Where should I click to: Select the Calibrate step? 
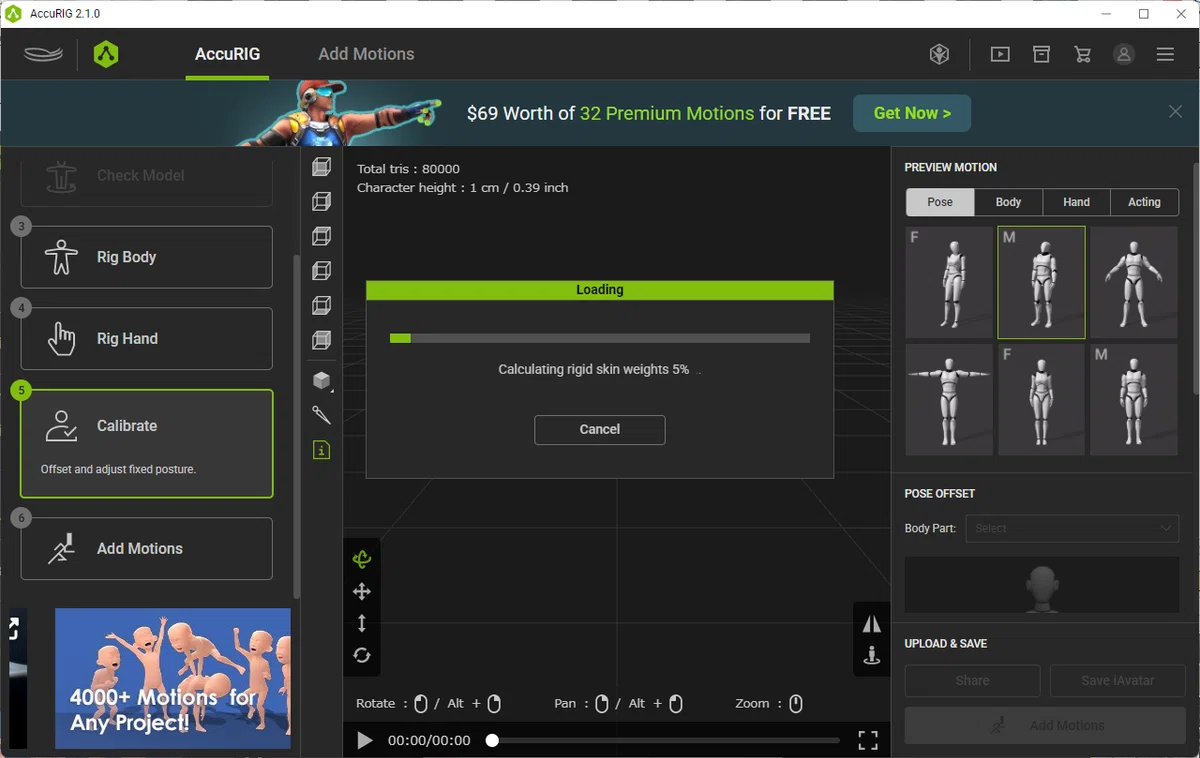pos(147,444)
